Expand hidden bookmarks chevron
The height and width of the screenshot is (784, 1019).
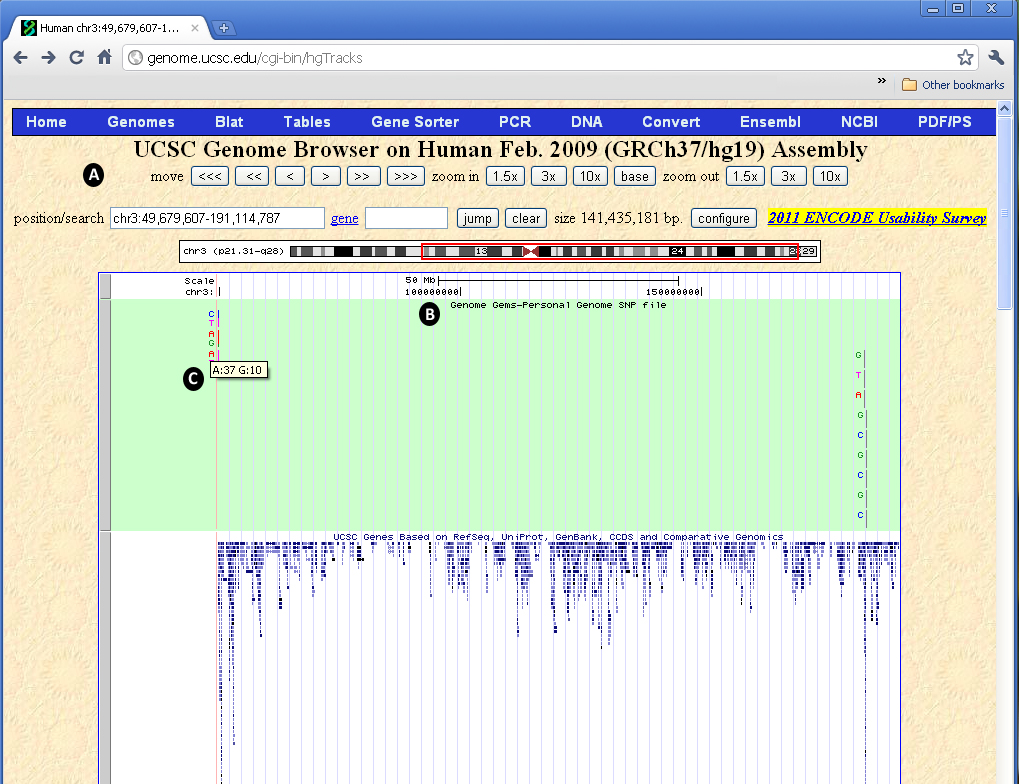(x=882, y=82)
